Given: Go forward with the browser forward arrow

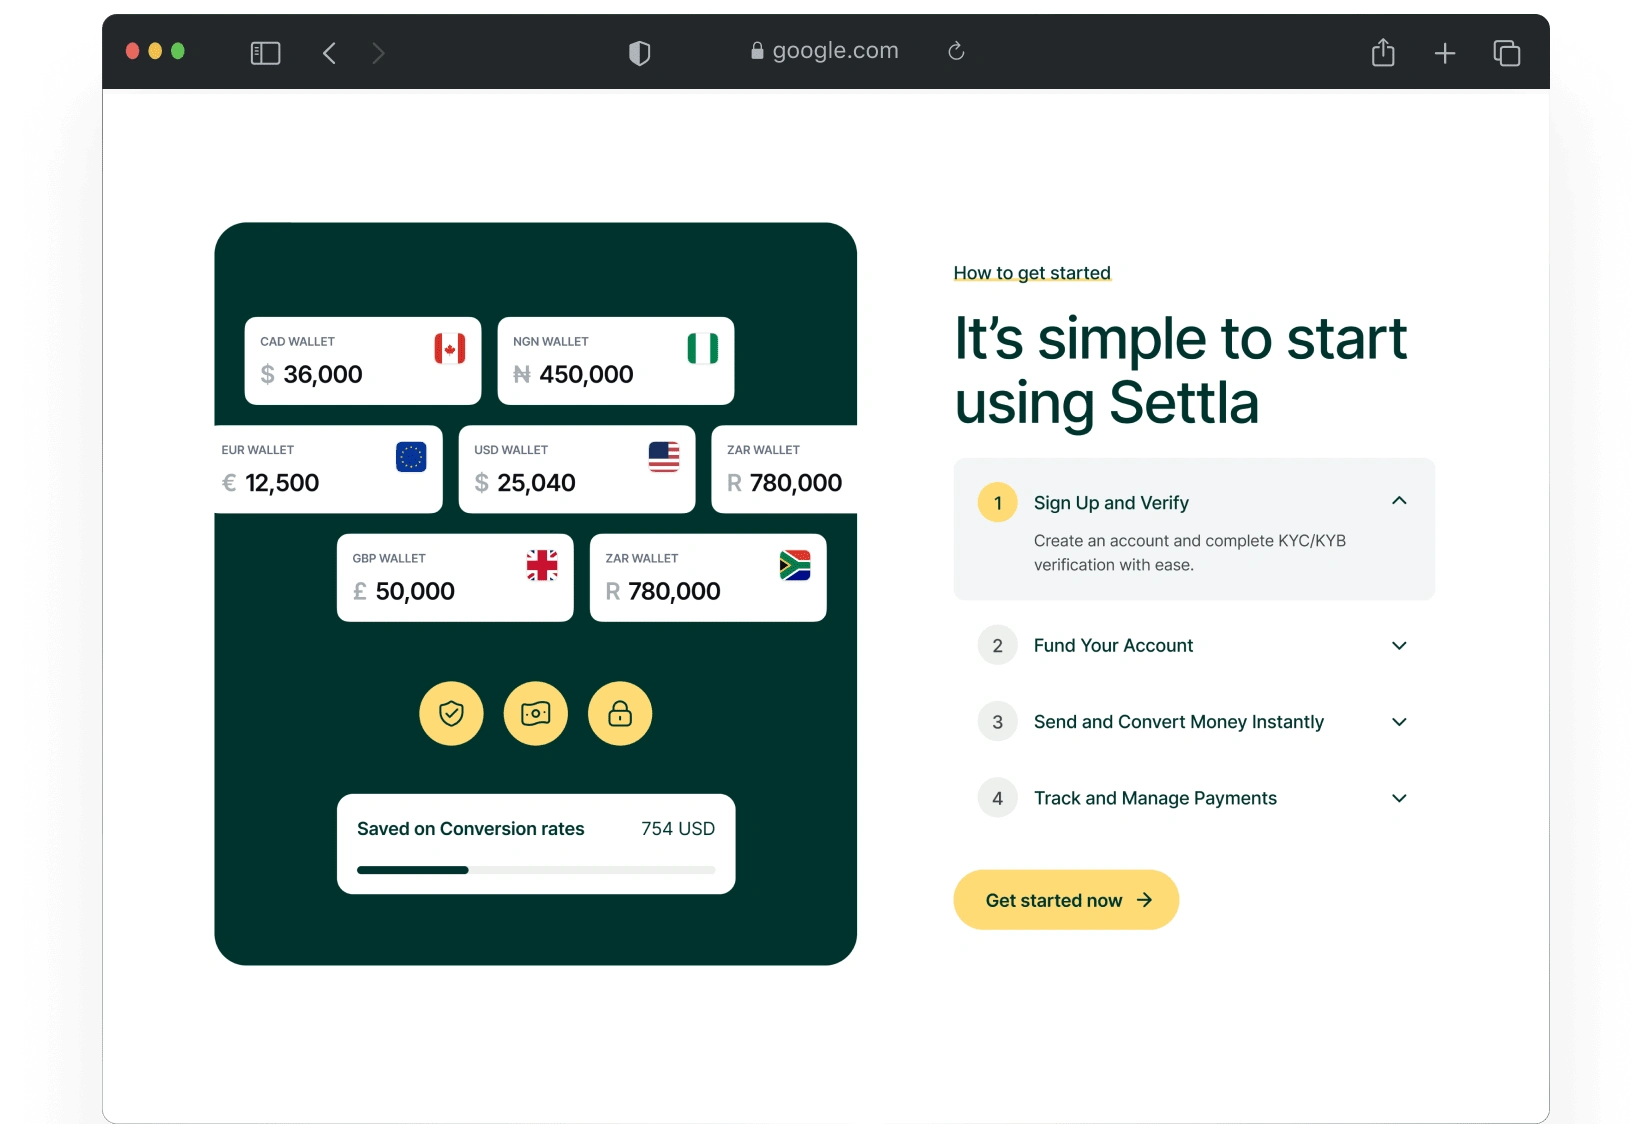Looking at the screenshot, I should (378, 53).
